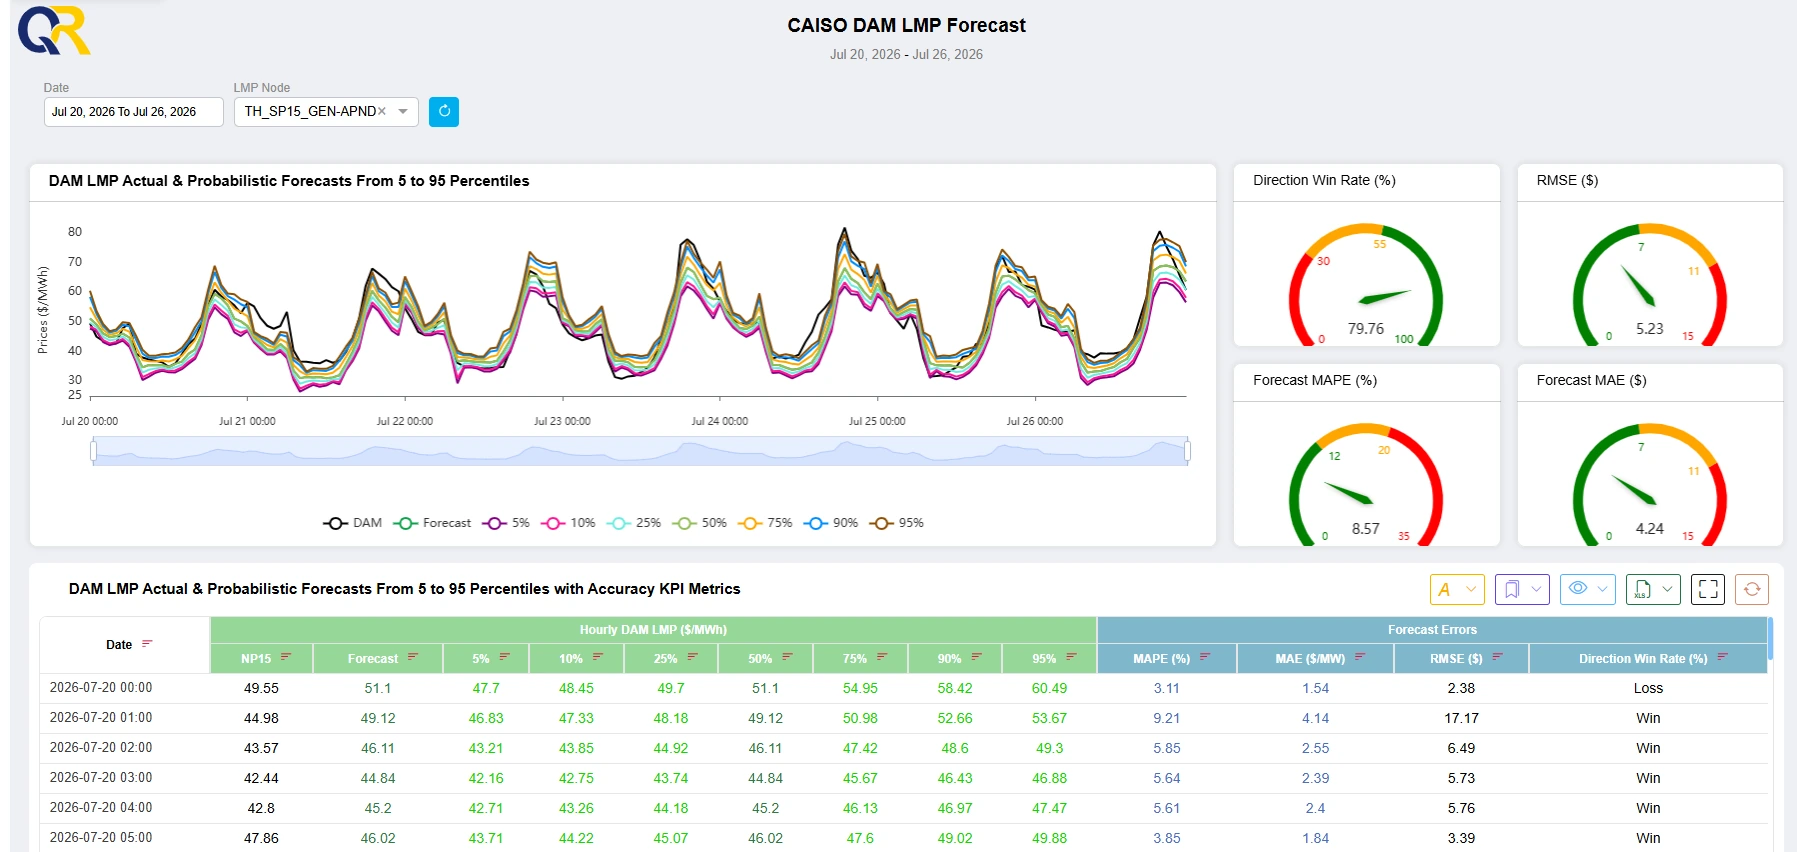The image size is (1797, 852).
Task: Toggle the 90% series in the chart legend
Action: point(831,523)
